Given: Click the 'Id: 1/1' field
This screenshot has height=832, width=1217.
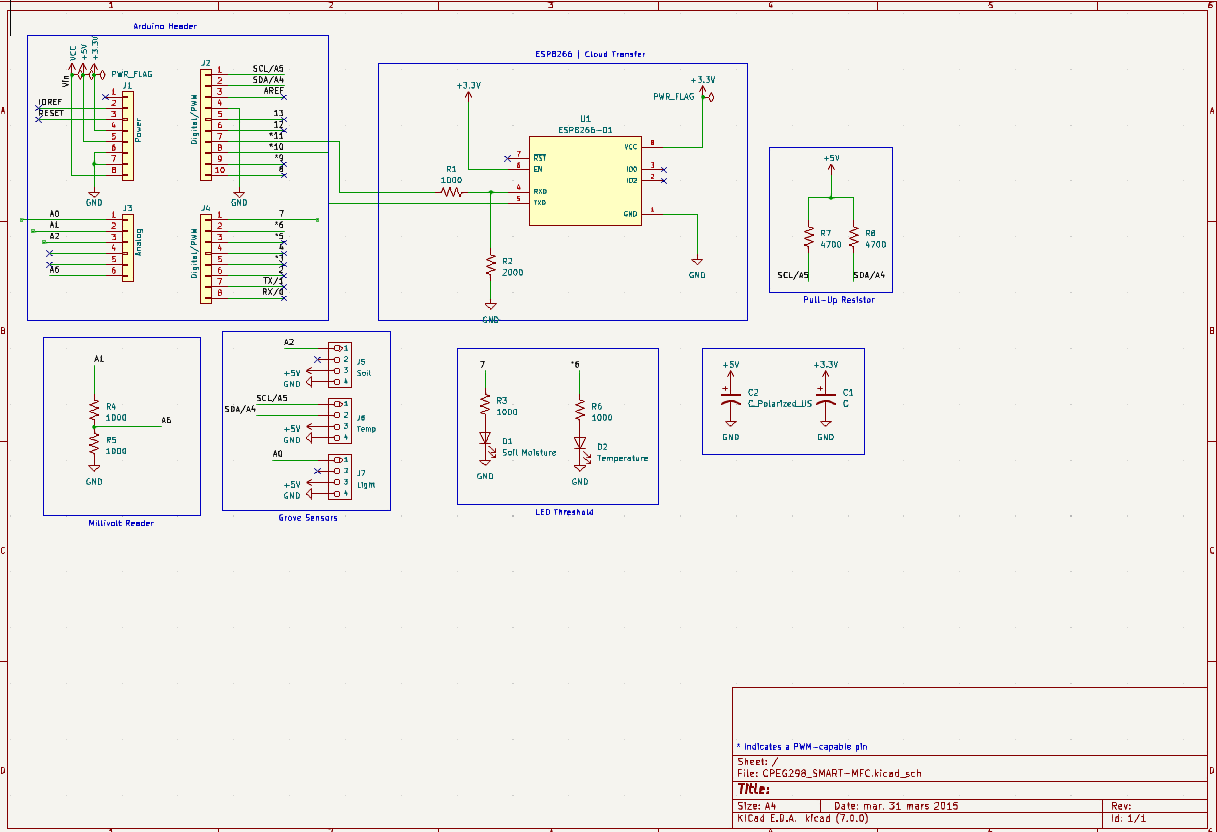Looking at the screenshot, I should click(x=1129, y=818).
